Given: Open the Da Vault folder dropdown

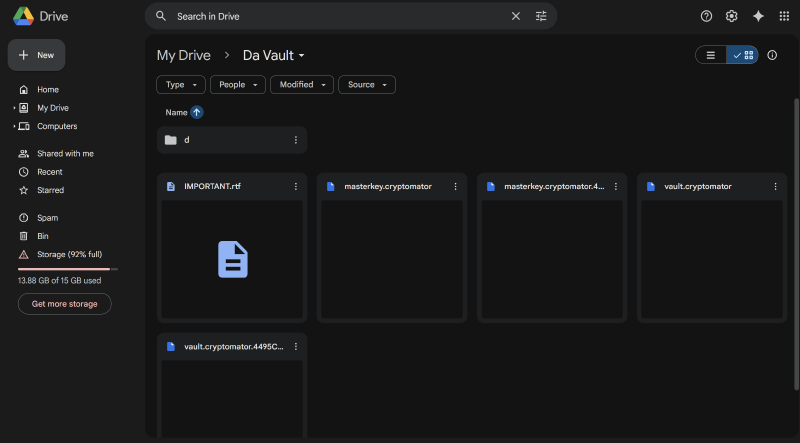Looking at the screenshot, I should (x=273, y=55).
